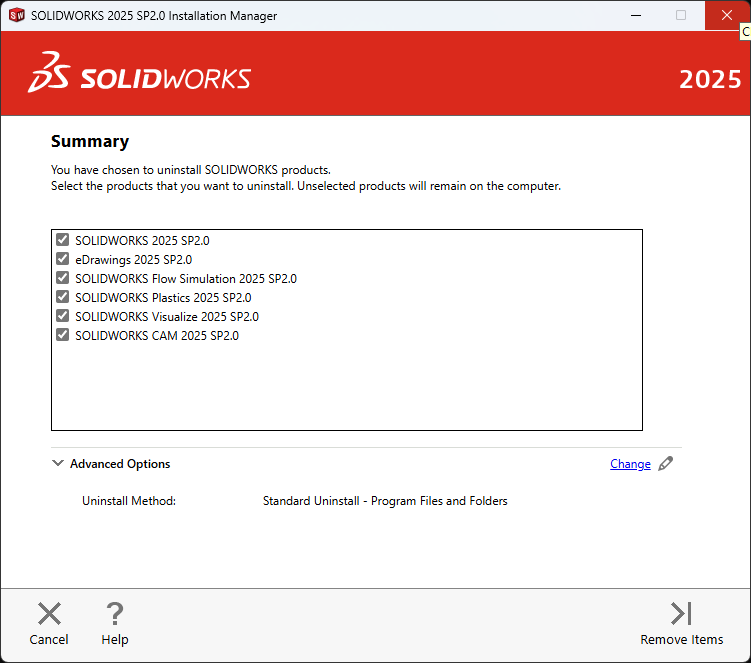The width and height of the screenshot is (751, 663).
Task: Deselect SOLIDWORKS Flow Simulation checkbox
Action: (63, 278)
